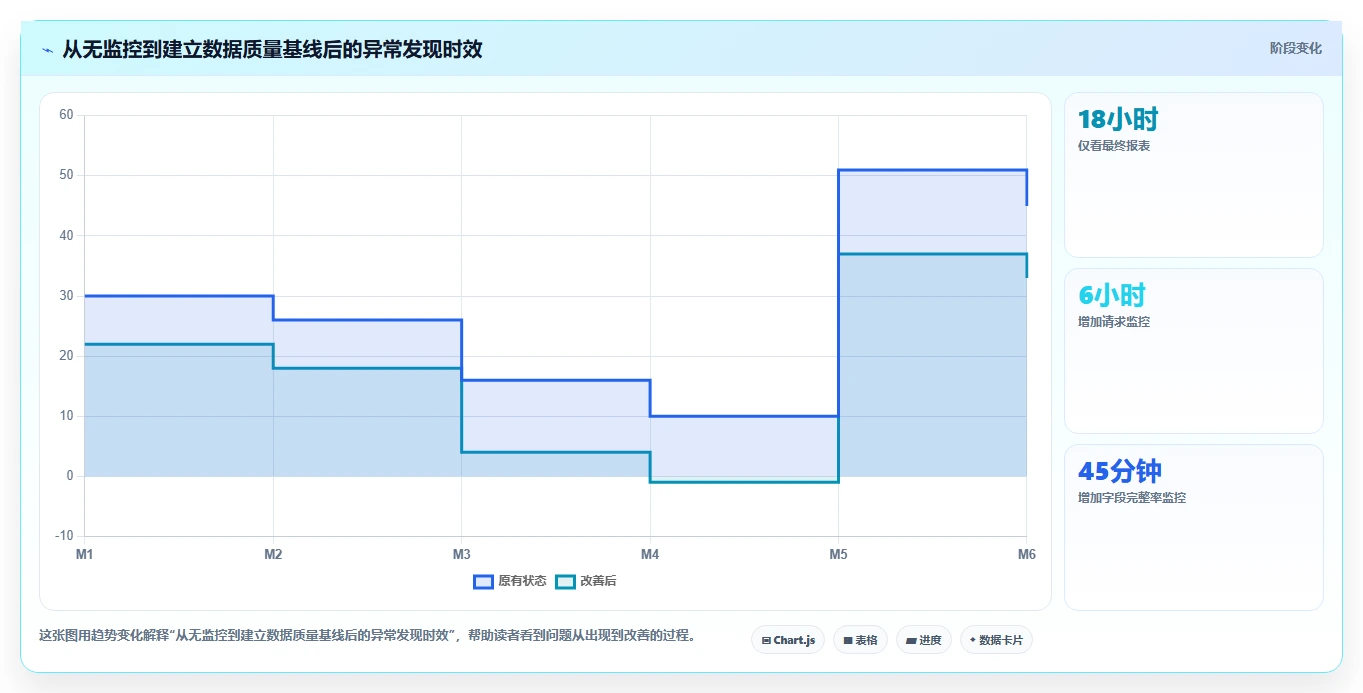Image resolution: width=1363 pixels, height=693 pixels.
Task: Click the M2 axis label
Action: pyautogui.click(x=273, y=554)
